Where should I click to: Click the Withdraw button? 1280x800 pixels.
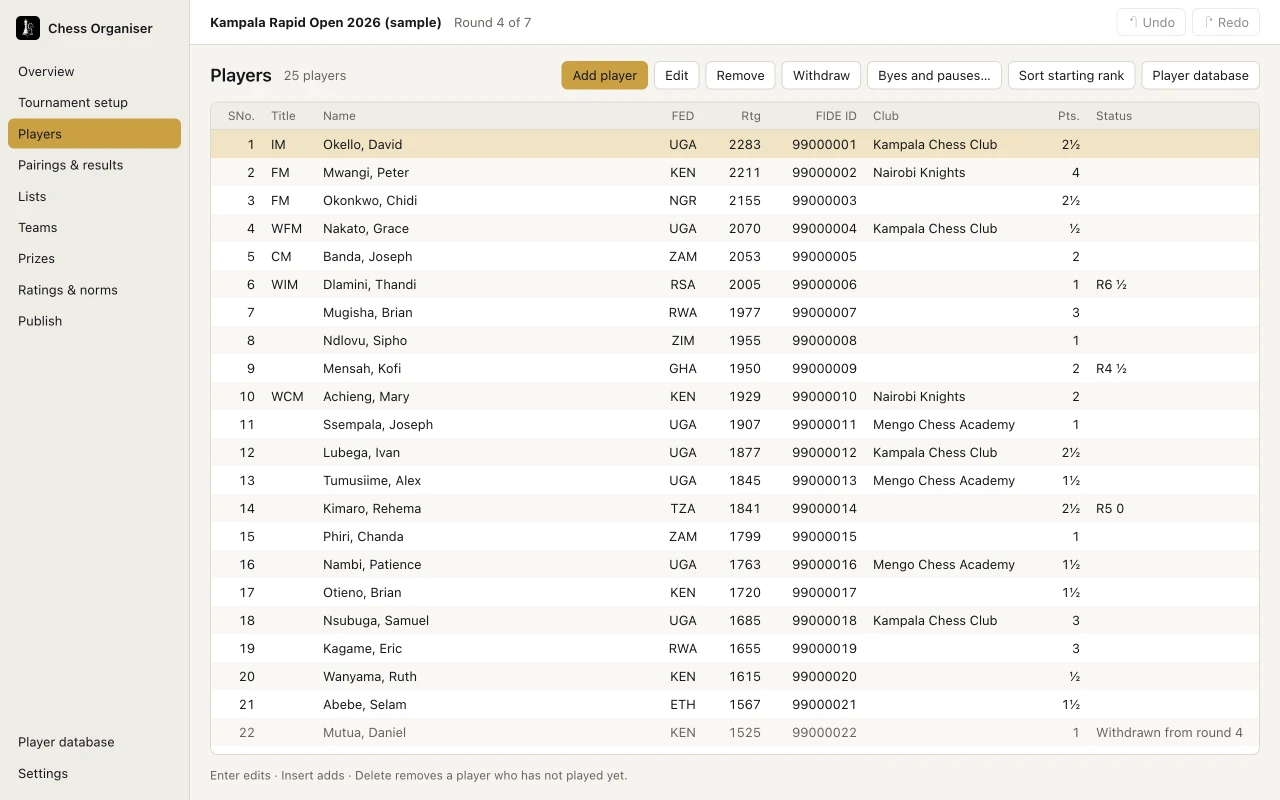pyautogui.click(x=821, y=75)
